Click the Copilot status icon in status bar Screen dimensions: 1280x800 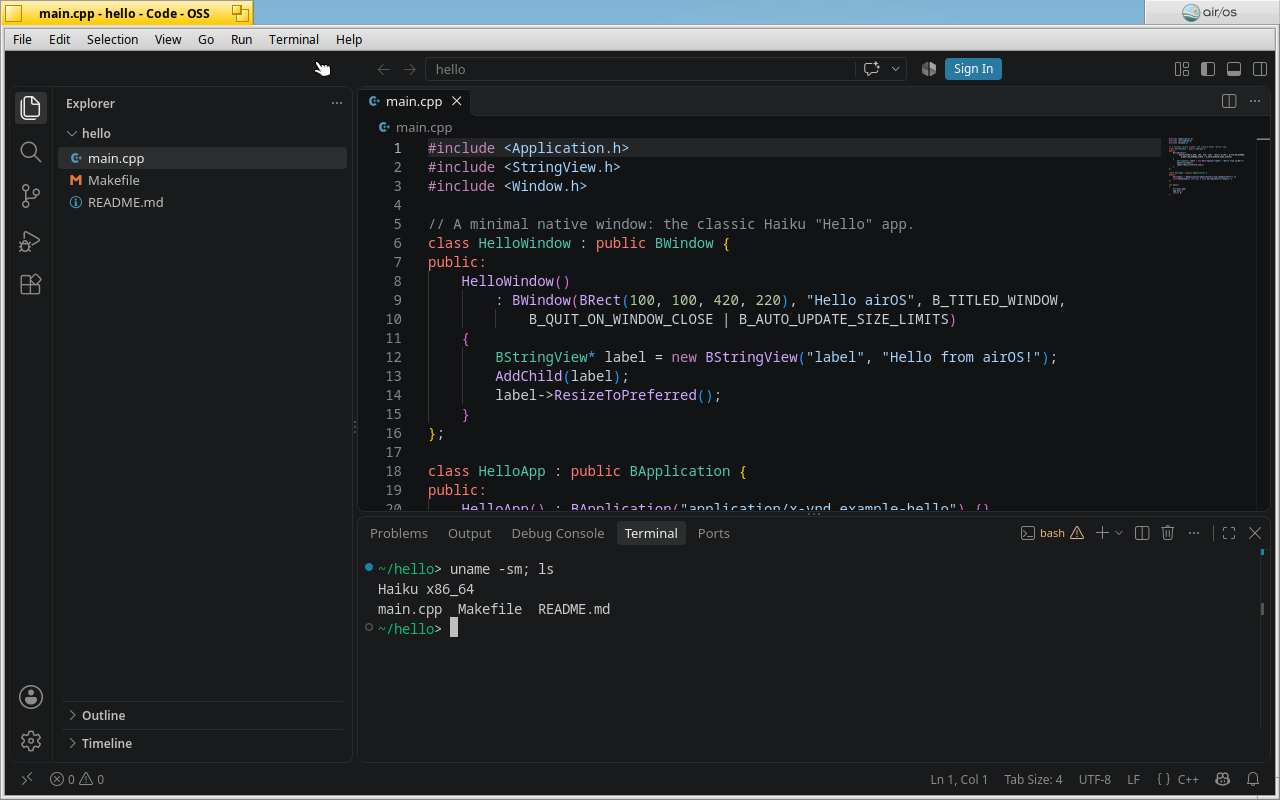point(1222,779)
